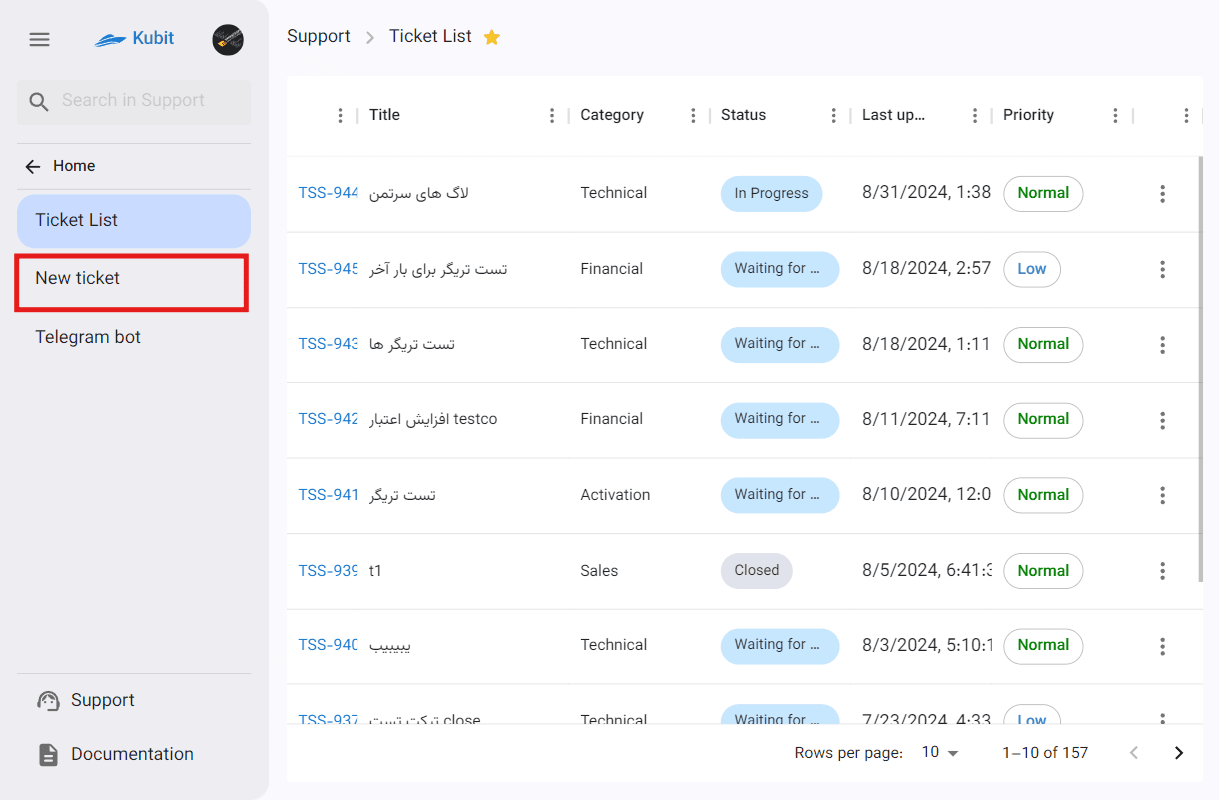Screen dimensions: 1219x800
Task: Click the Low priority badge of TSS-945
Action: click(1032, 269)
